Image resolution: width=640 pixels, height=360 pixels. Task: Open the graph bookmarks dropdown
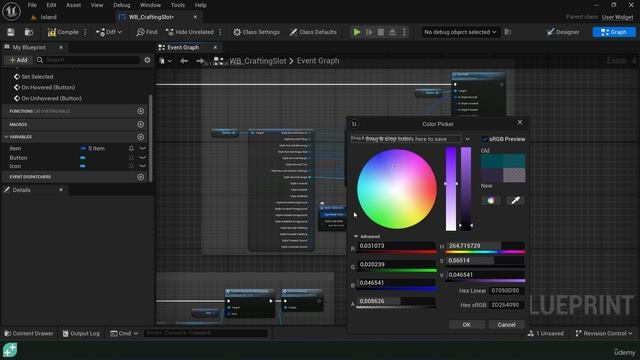165,61
